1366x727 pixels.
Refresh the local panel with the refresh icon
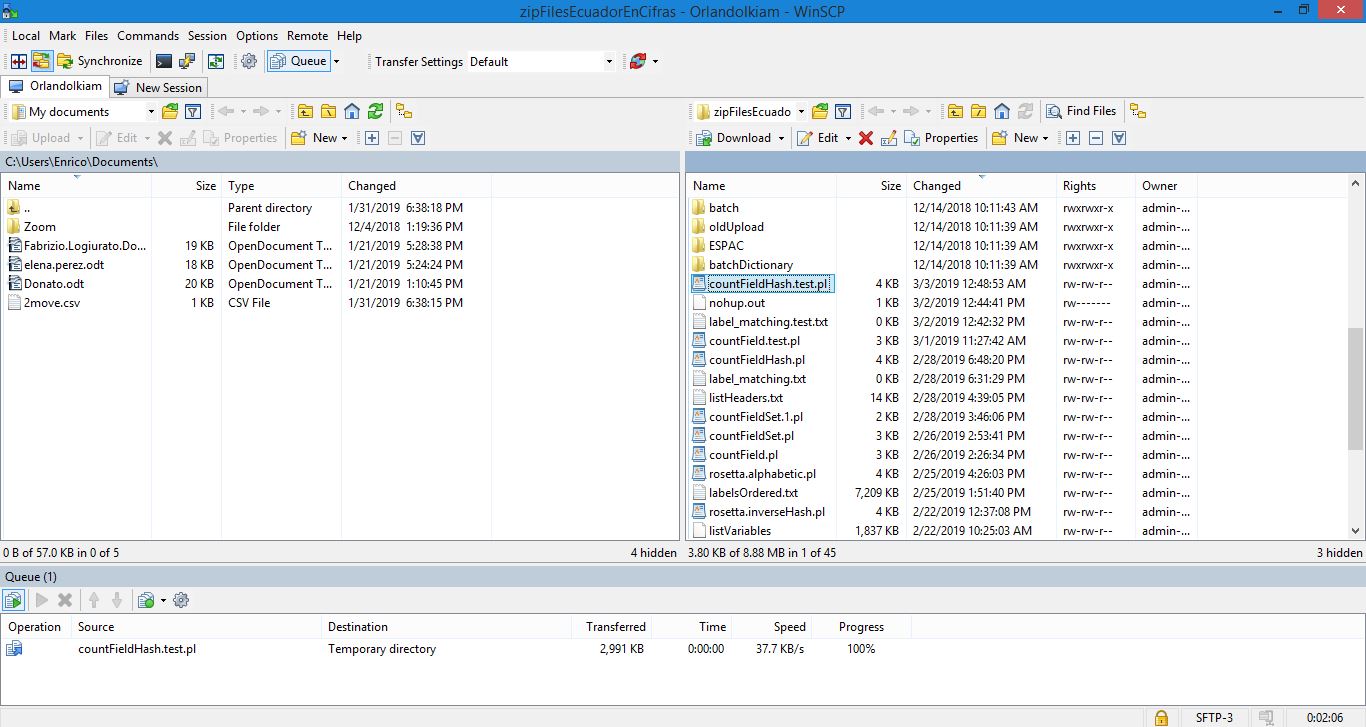click(375, 111)
